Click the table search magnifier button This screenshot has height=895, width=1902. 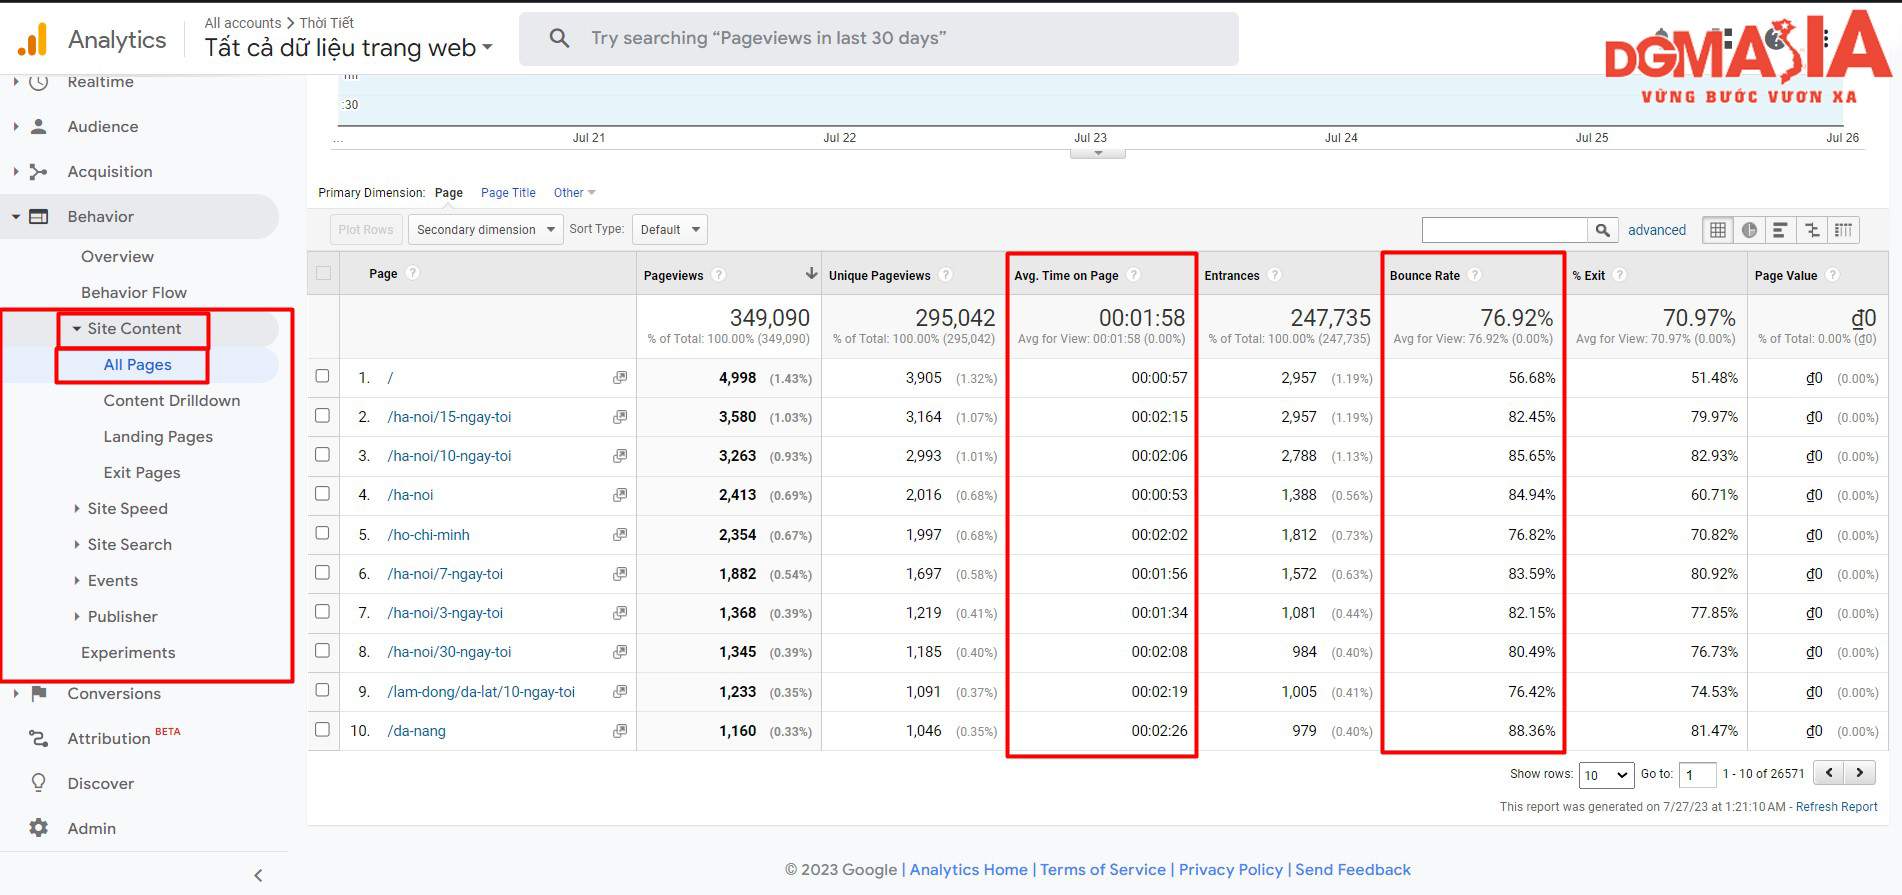(x=1602, y=230)
